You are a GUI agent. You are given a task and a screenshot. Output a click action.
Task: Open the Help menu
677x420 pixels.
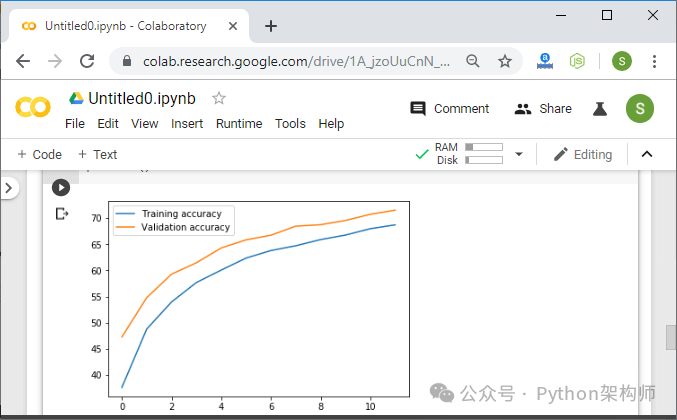point(331,123)
